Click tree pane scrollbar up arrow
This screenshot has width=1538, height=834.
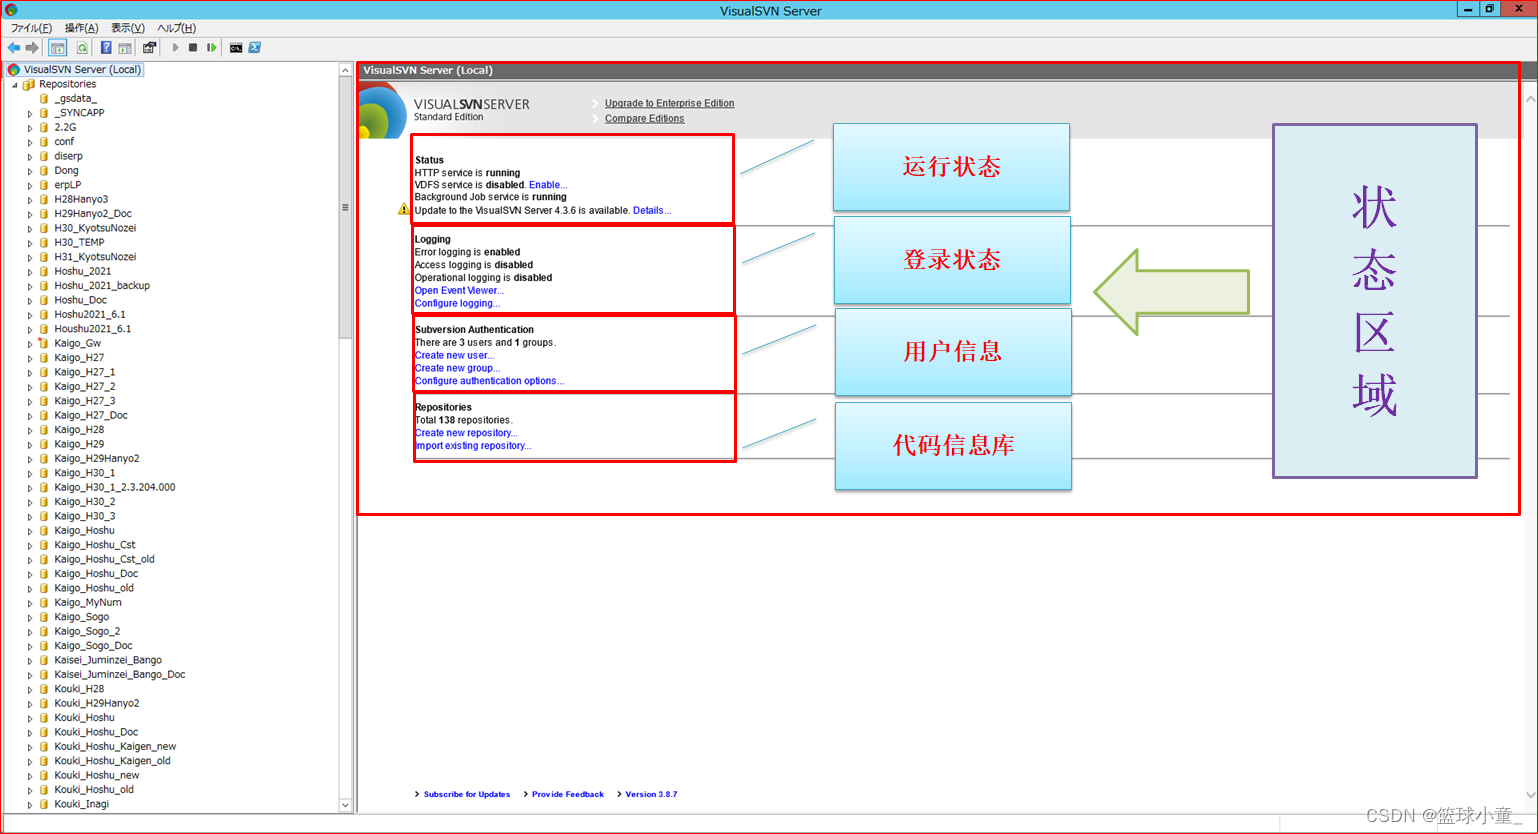coord(346,71)
